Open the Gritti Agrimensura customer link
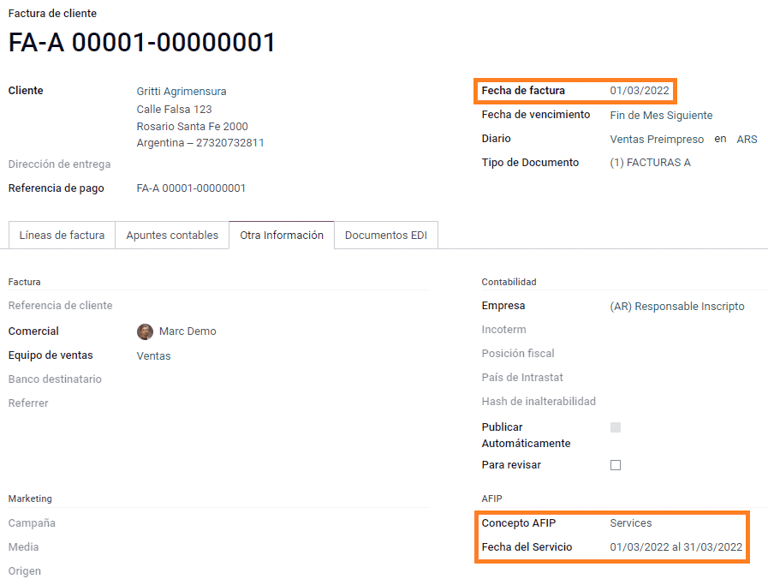 (x=181, y=91)
